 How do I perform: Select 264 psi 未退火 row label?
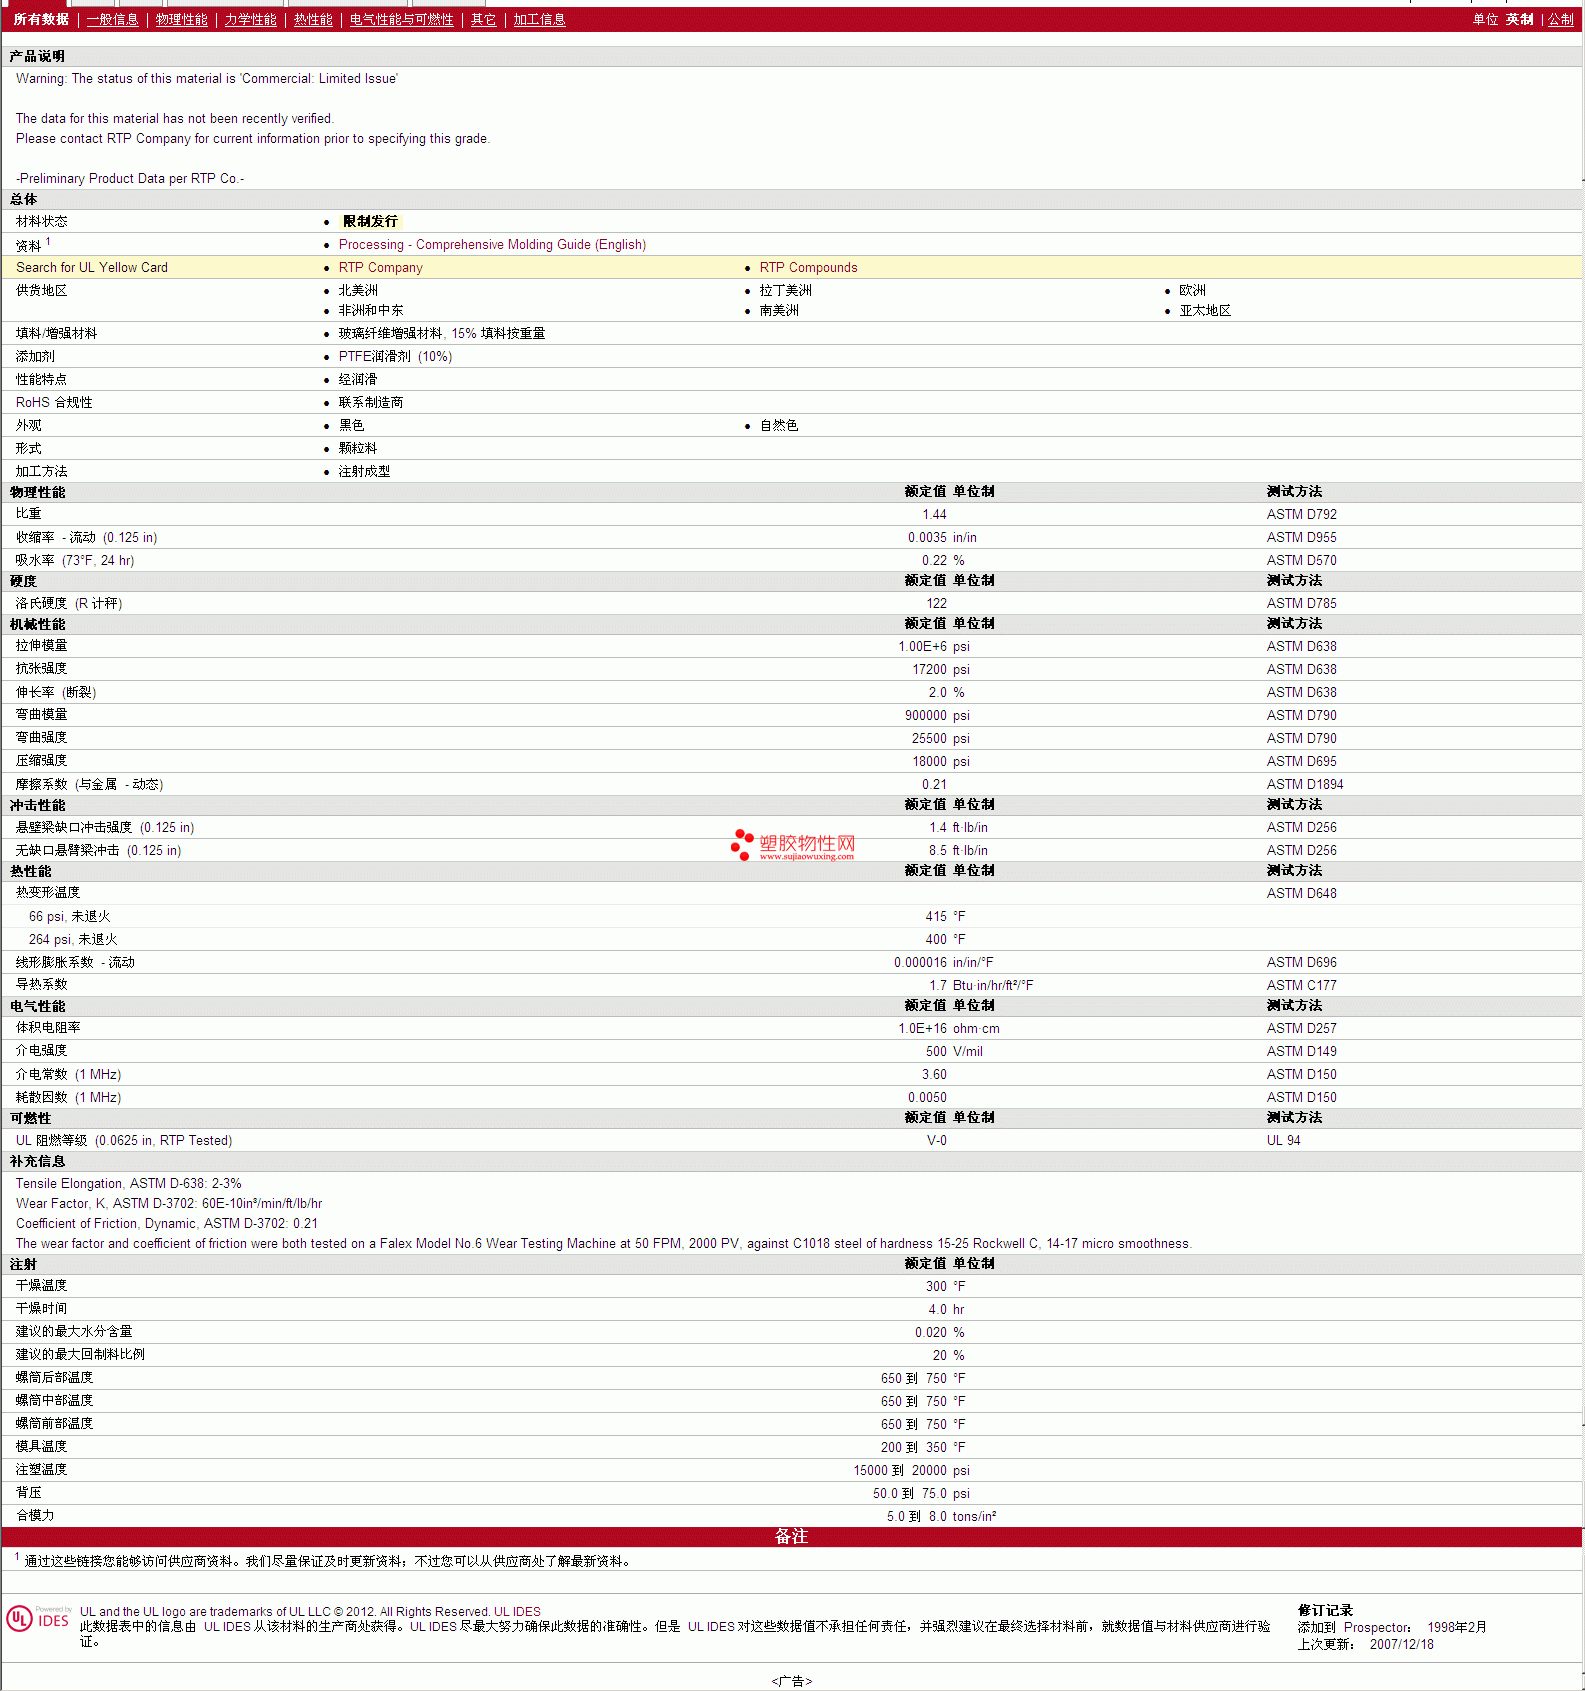click(73, 939)
